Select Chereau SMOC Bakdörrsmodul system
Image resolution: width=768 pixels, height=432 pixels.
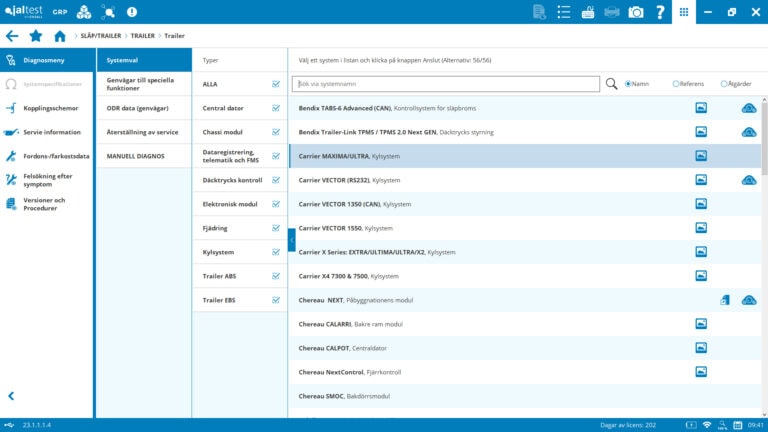click(525, 396)
